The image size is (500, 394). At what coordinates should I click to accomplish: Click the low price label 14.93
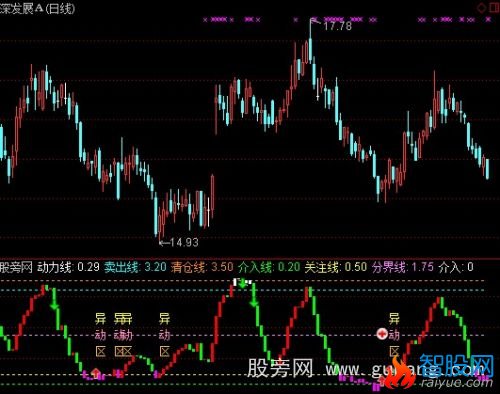(184, 242)
